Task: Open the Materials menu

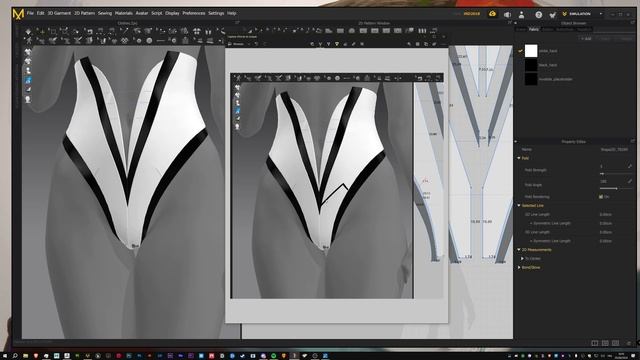Action: [x=124, y=13]
